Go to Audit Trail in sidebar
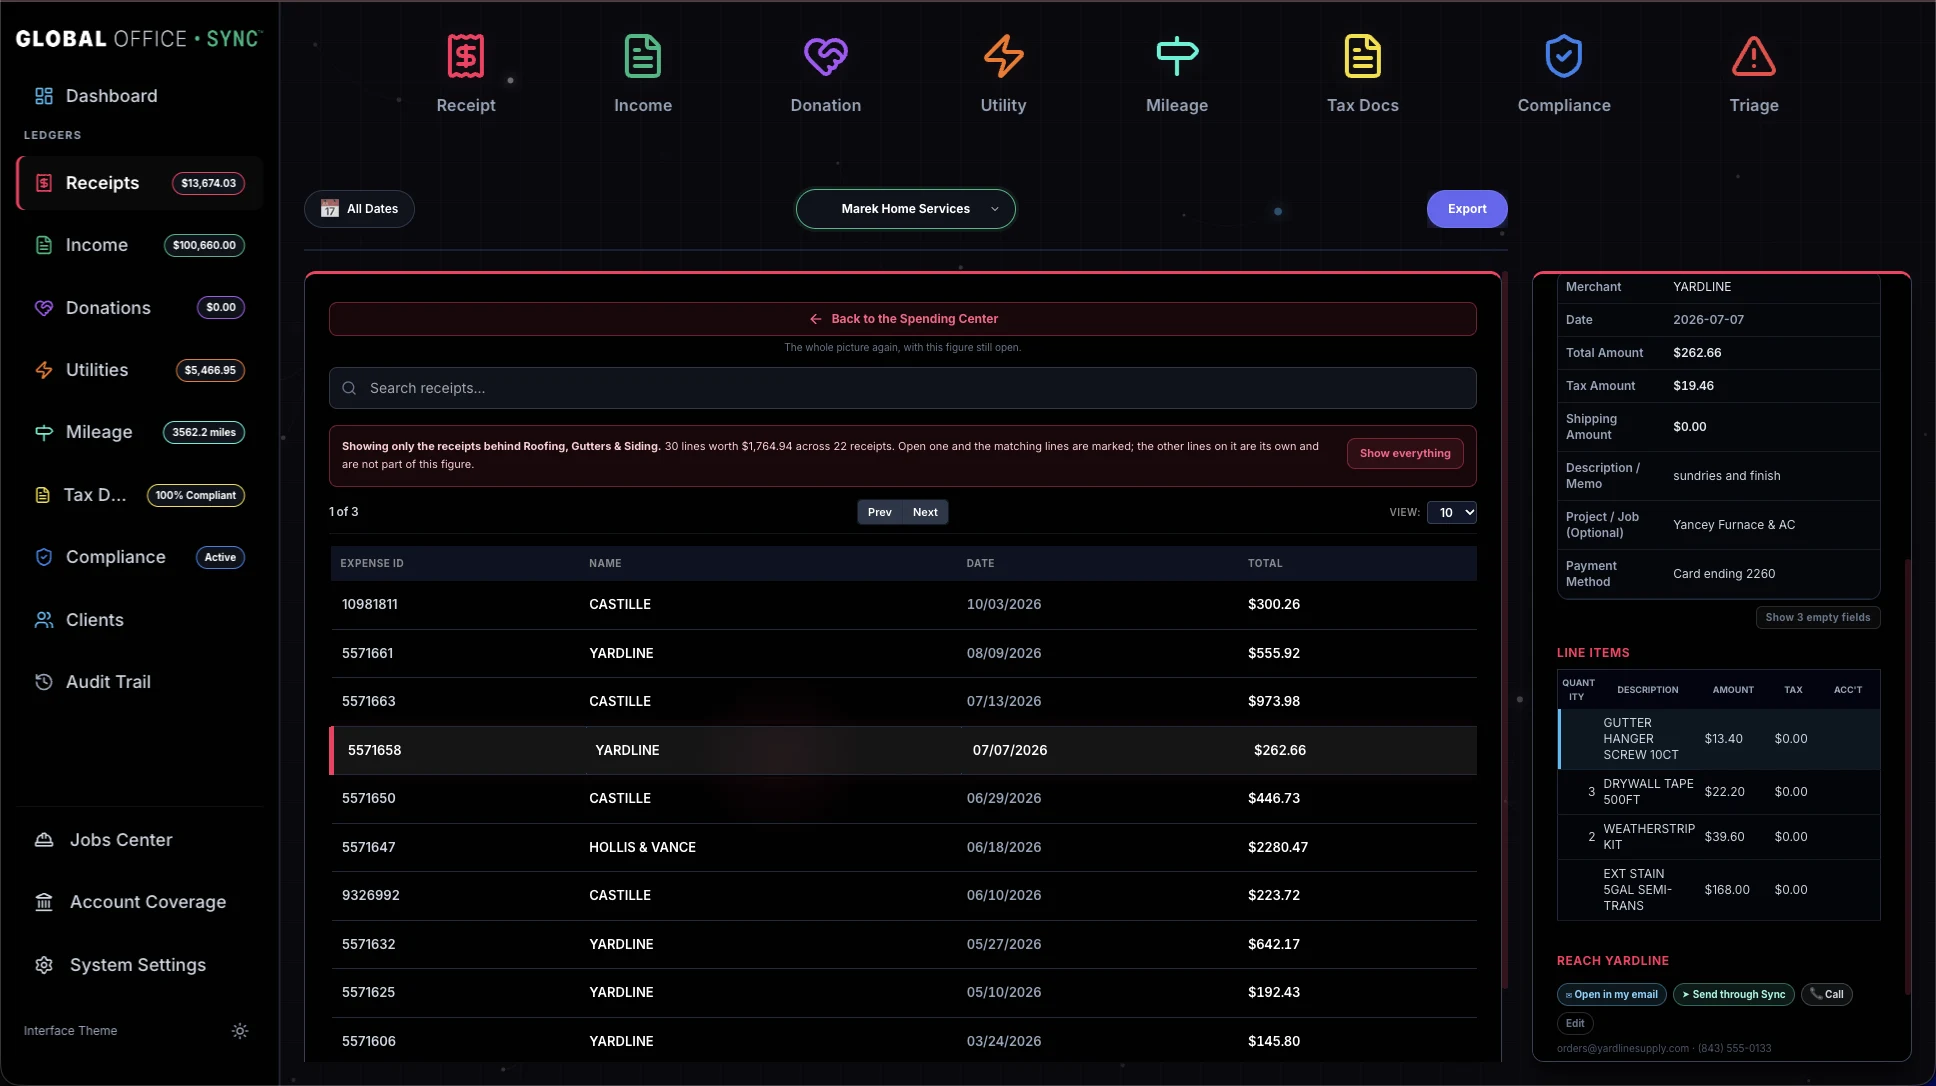The width and height of the screenshot is (1936, 1086). pyautogui.click(x=108, y=682)
